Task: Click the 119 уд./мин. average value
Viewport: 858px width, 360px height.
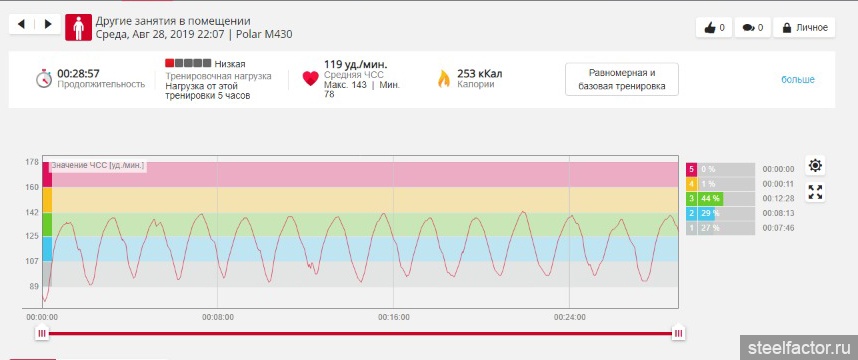Action: pos(356,64)
